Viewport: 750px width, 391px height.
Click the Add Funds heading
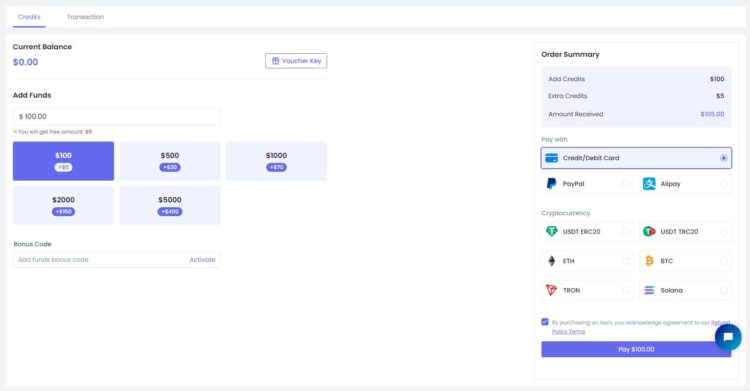[32, 95]
